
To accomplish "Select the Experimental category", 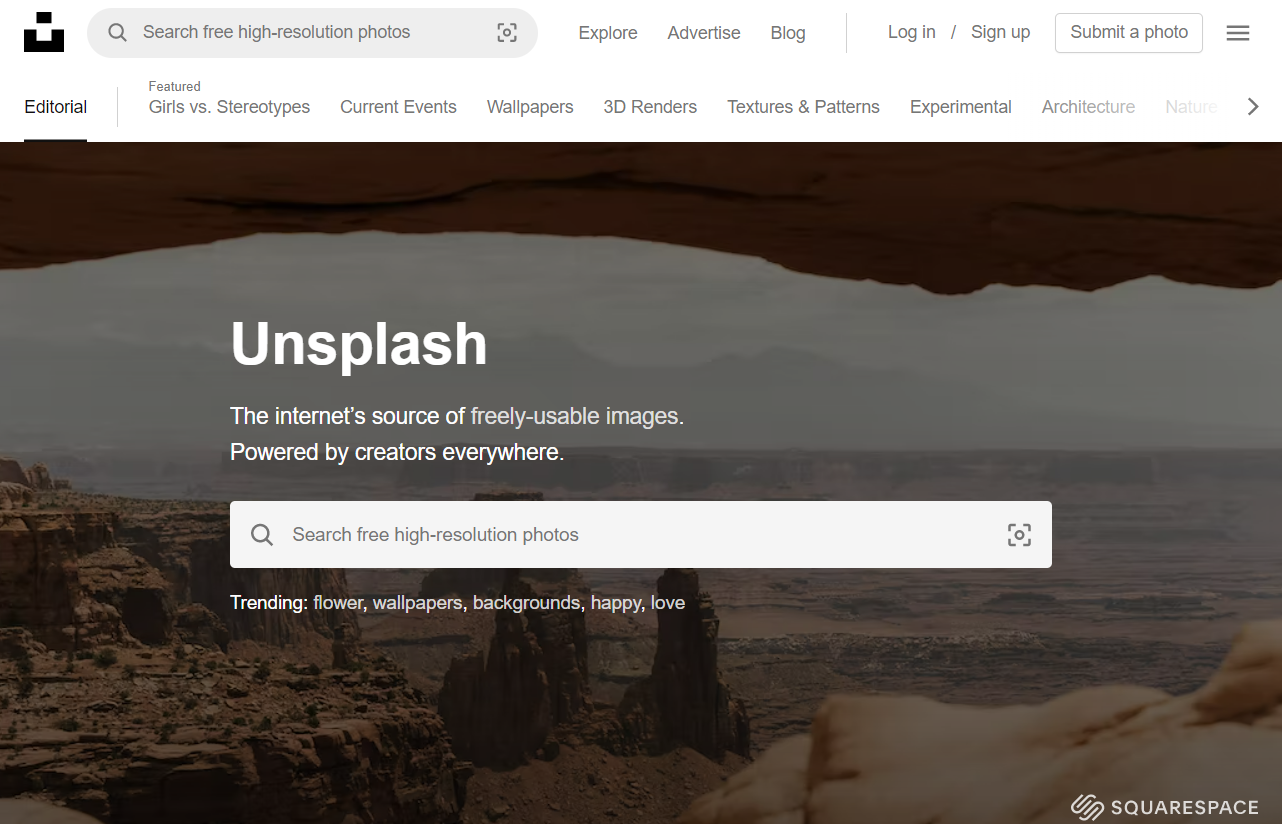I will click(x=961, y=107).
